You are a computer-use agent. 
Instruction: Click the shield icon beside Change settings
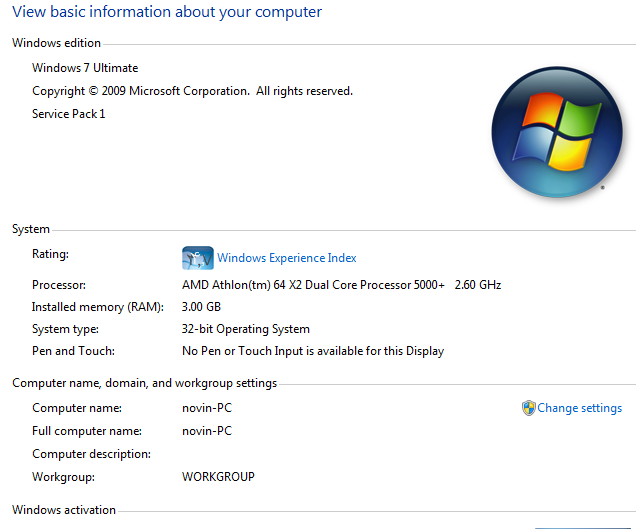529,408
